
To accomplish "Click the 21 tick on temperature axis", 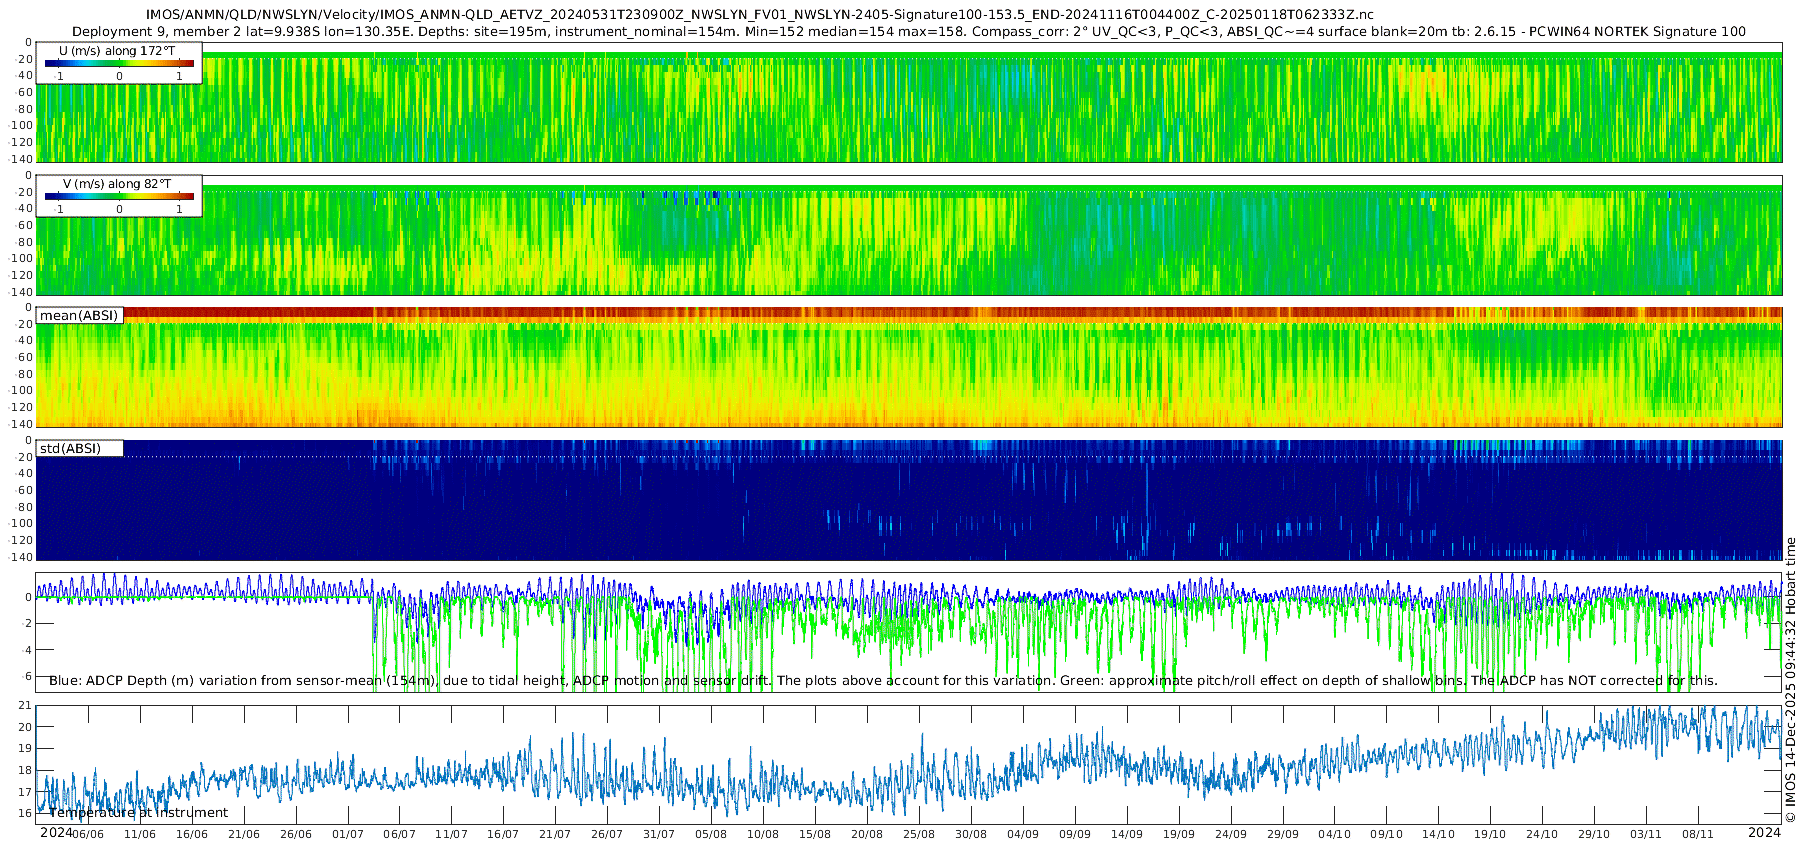I will pyautogui.click(x=25, y=705).
